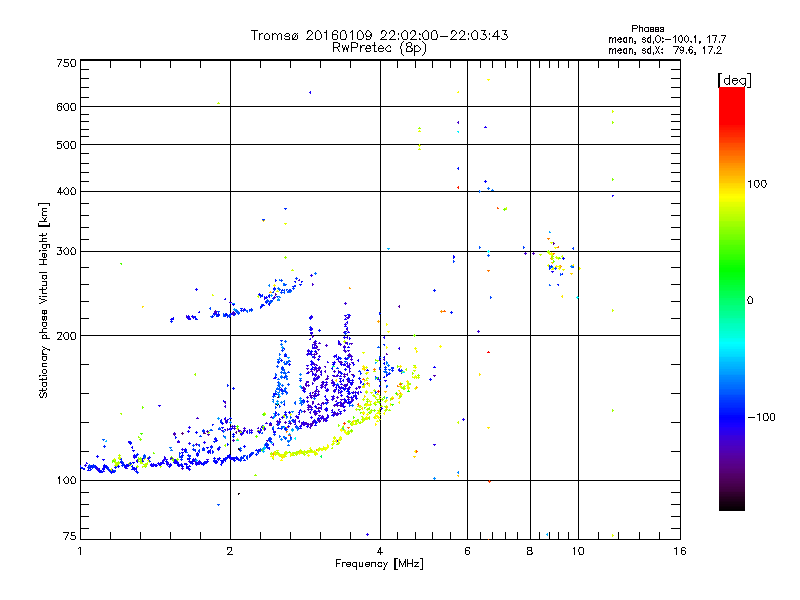Screen dimensions: 800x600
Task: Click the x-axis tick label '2'
Action: click(x=230, y=551)
